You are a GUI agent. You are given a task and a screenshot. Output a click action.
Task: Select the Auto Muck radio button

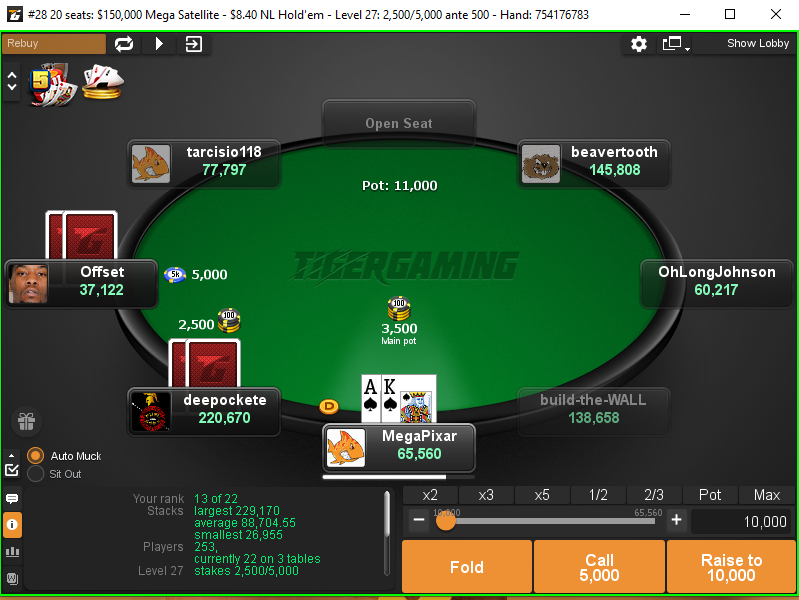coord(35,456)
